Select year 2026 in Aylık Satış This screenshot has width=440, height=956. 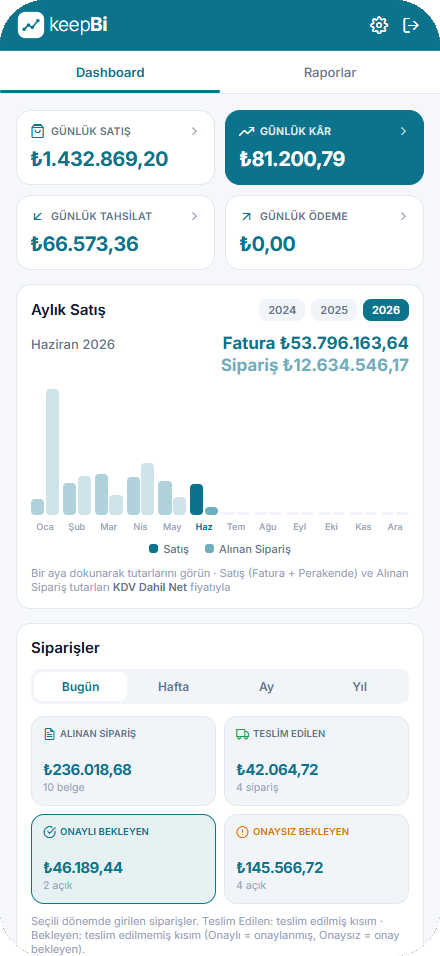(386, 310)
